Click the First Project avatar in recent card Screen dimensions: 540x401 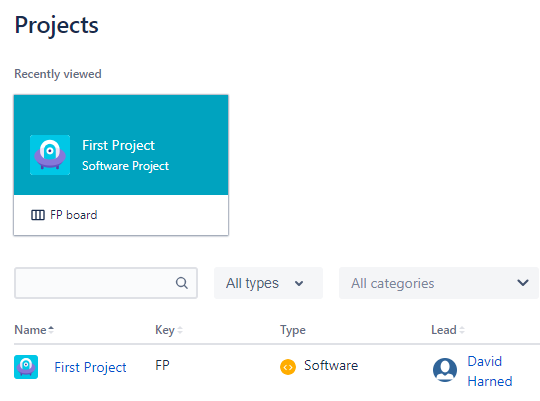click(x=50, y=155)
